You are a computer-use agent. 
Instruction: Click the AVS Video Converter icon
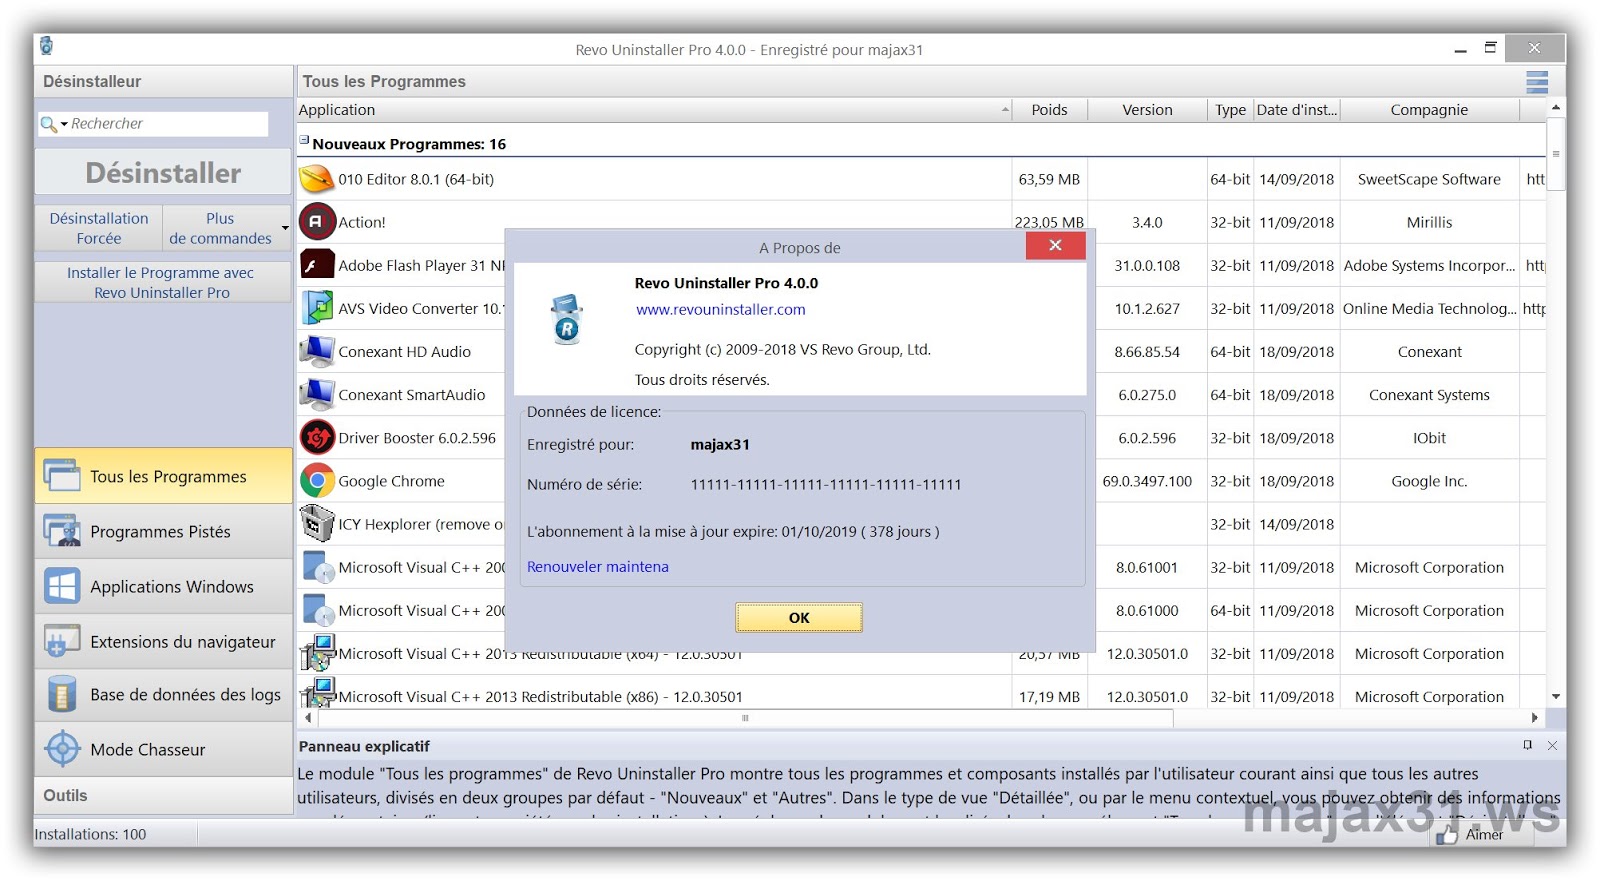coord(317,308)
